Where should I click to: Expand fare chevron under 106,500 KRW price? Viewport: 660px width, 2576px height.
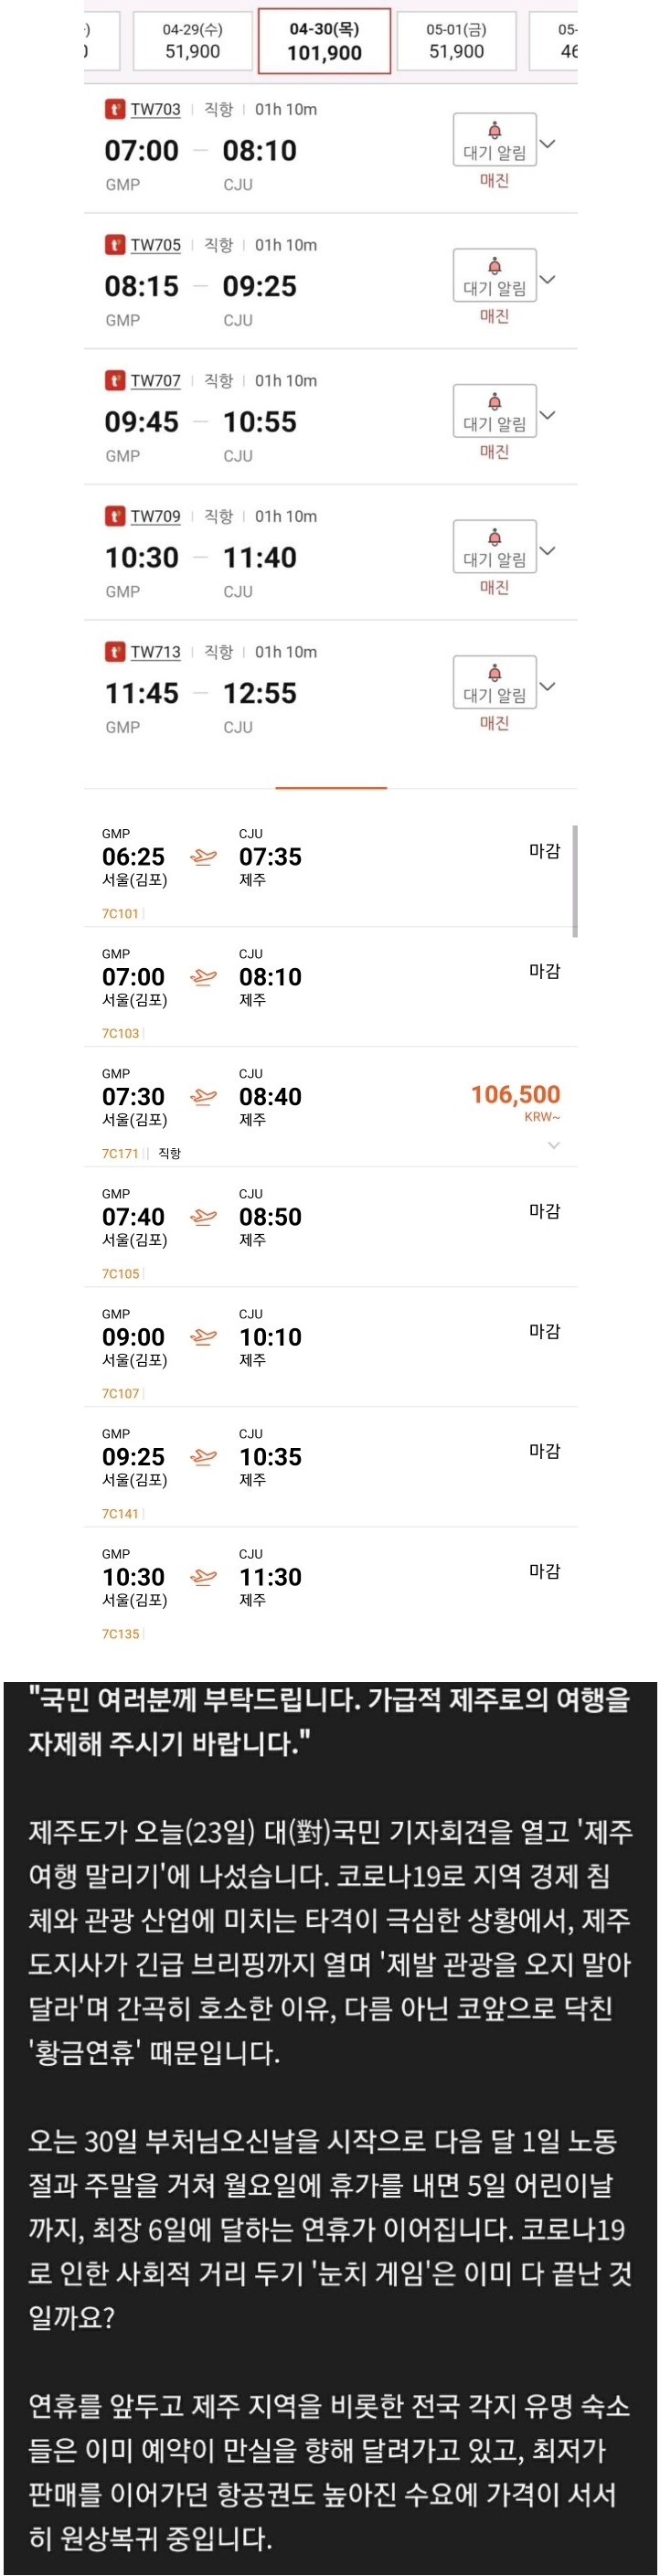click(554, 1145)
